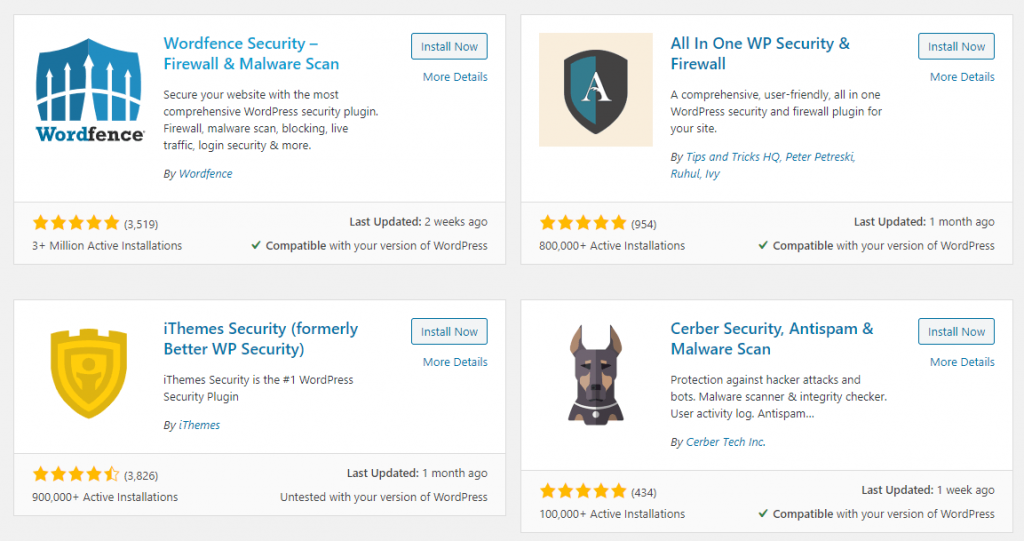The image size is (1024, 541).
Task: Open the Cerber Security, Antispam & Malware Scan title
Action: tap(771, 339)
